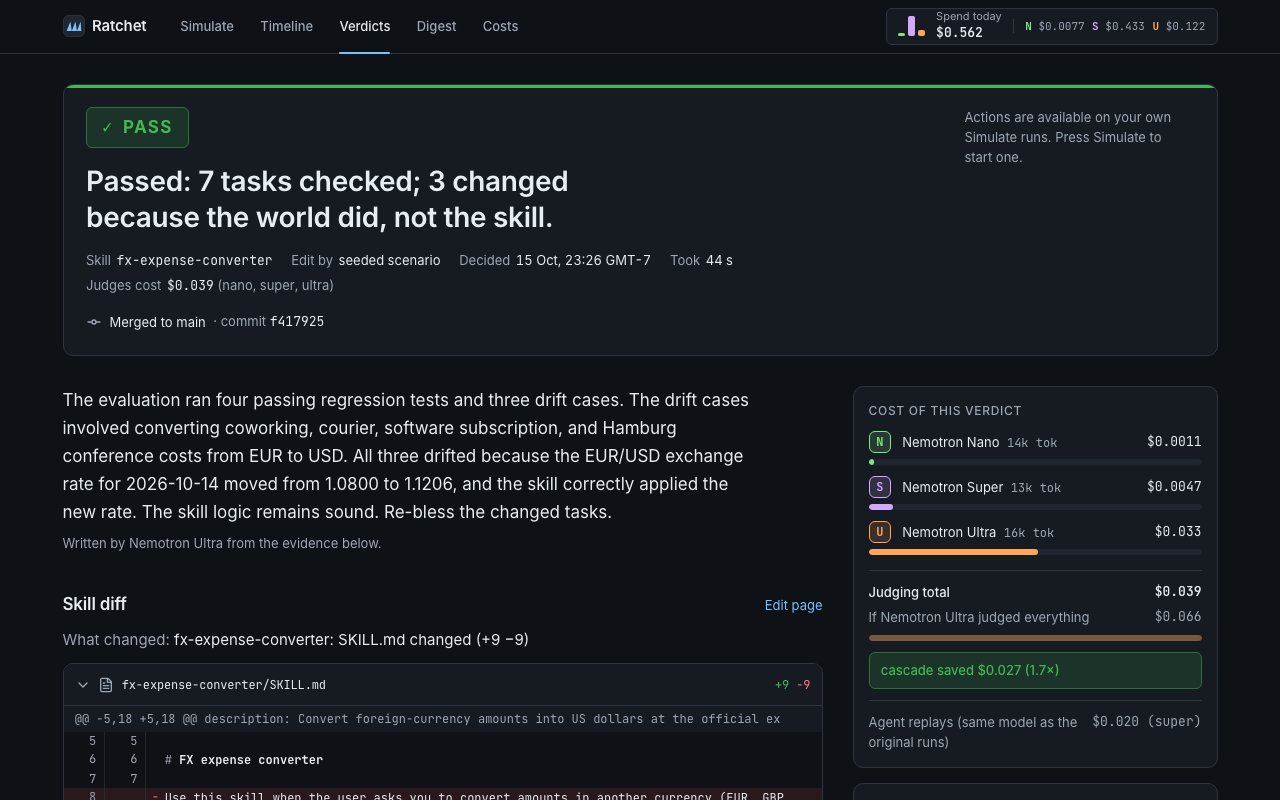Click the Ratchet brand name

coord(119,26)
